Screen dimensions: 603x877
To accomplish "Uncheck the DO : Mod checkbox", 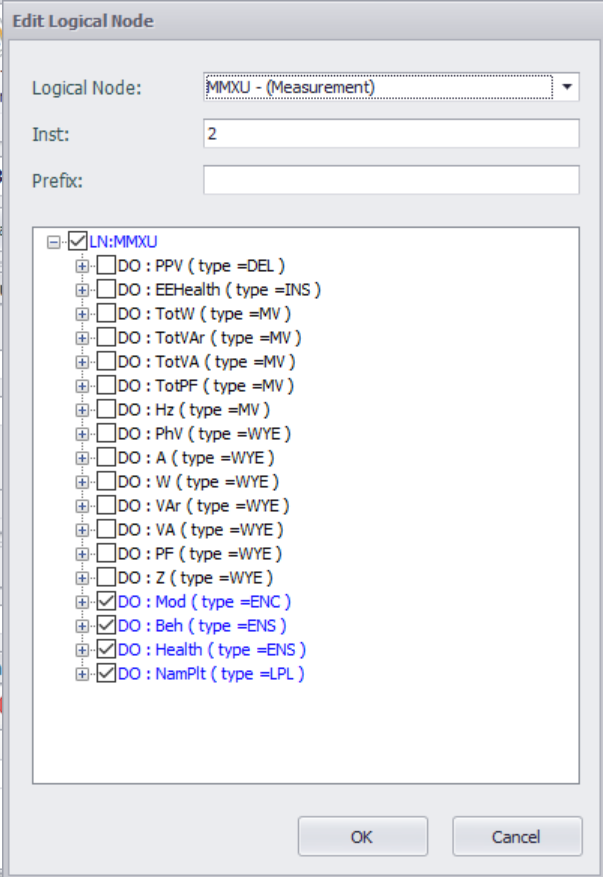I will pos(106,601).
